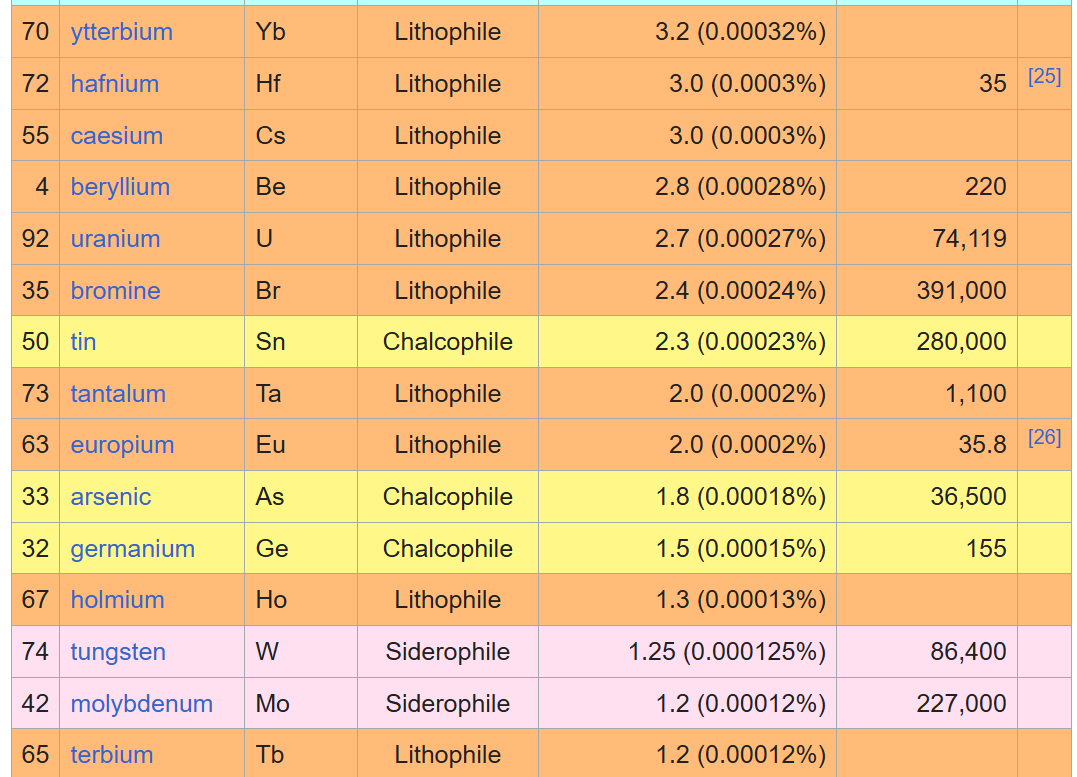Open the molybdenum link
Viewport: 1077px width, 777px height.
click(141, 703)
